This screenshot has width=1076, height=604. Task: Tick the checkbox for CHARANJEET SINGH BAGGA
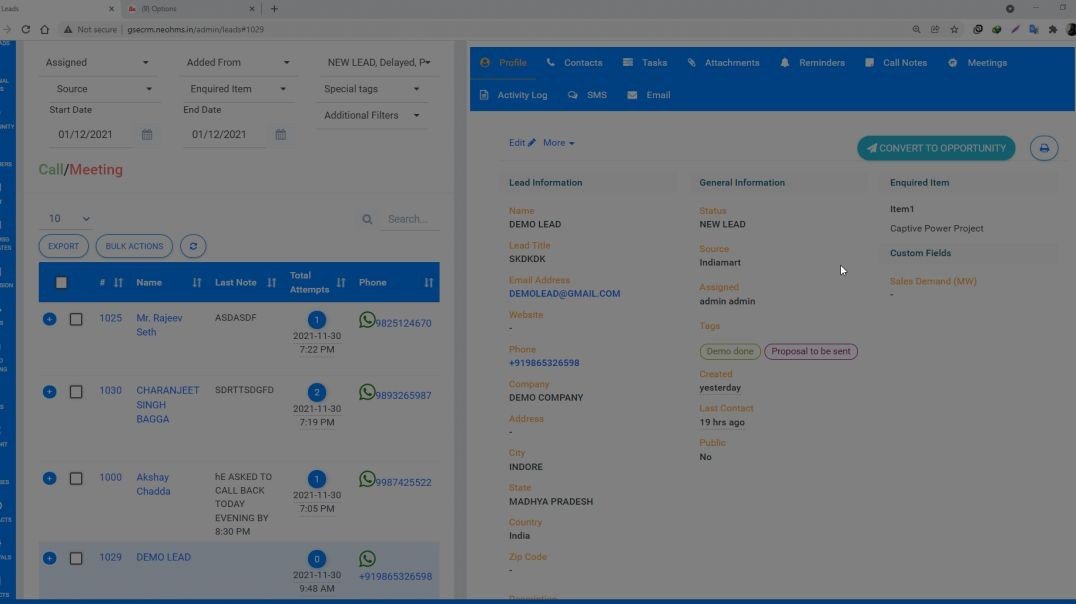(76, 391)
